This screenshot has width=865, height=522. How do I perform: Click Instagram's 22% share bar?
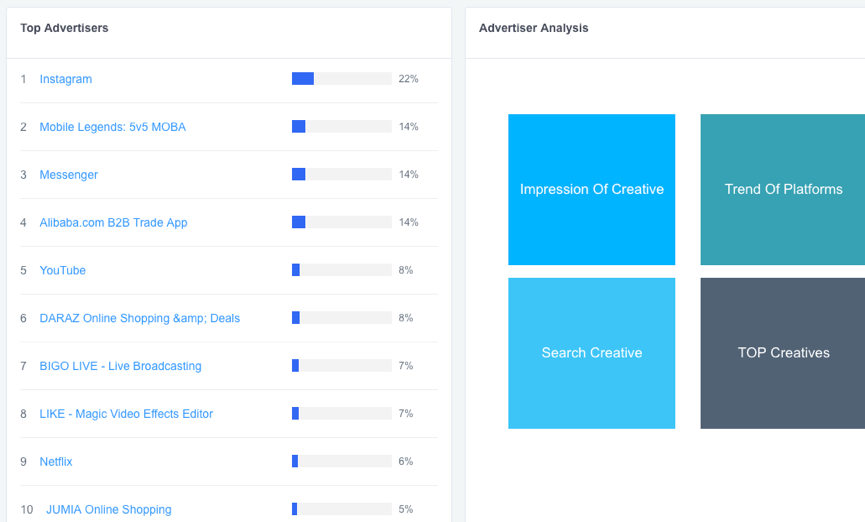click(341, 79)
